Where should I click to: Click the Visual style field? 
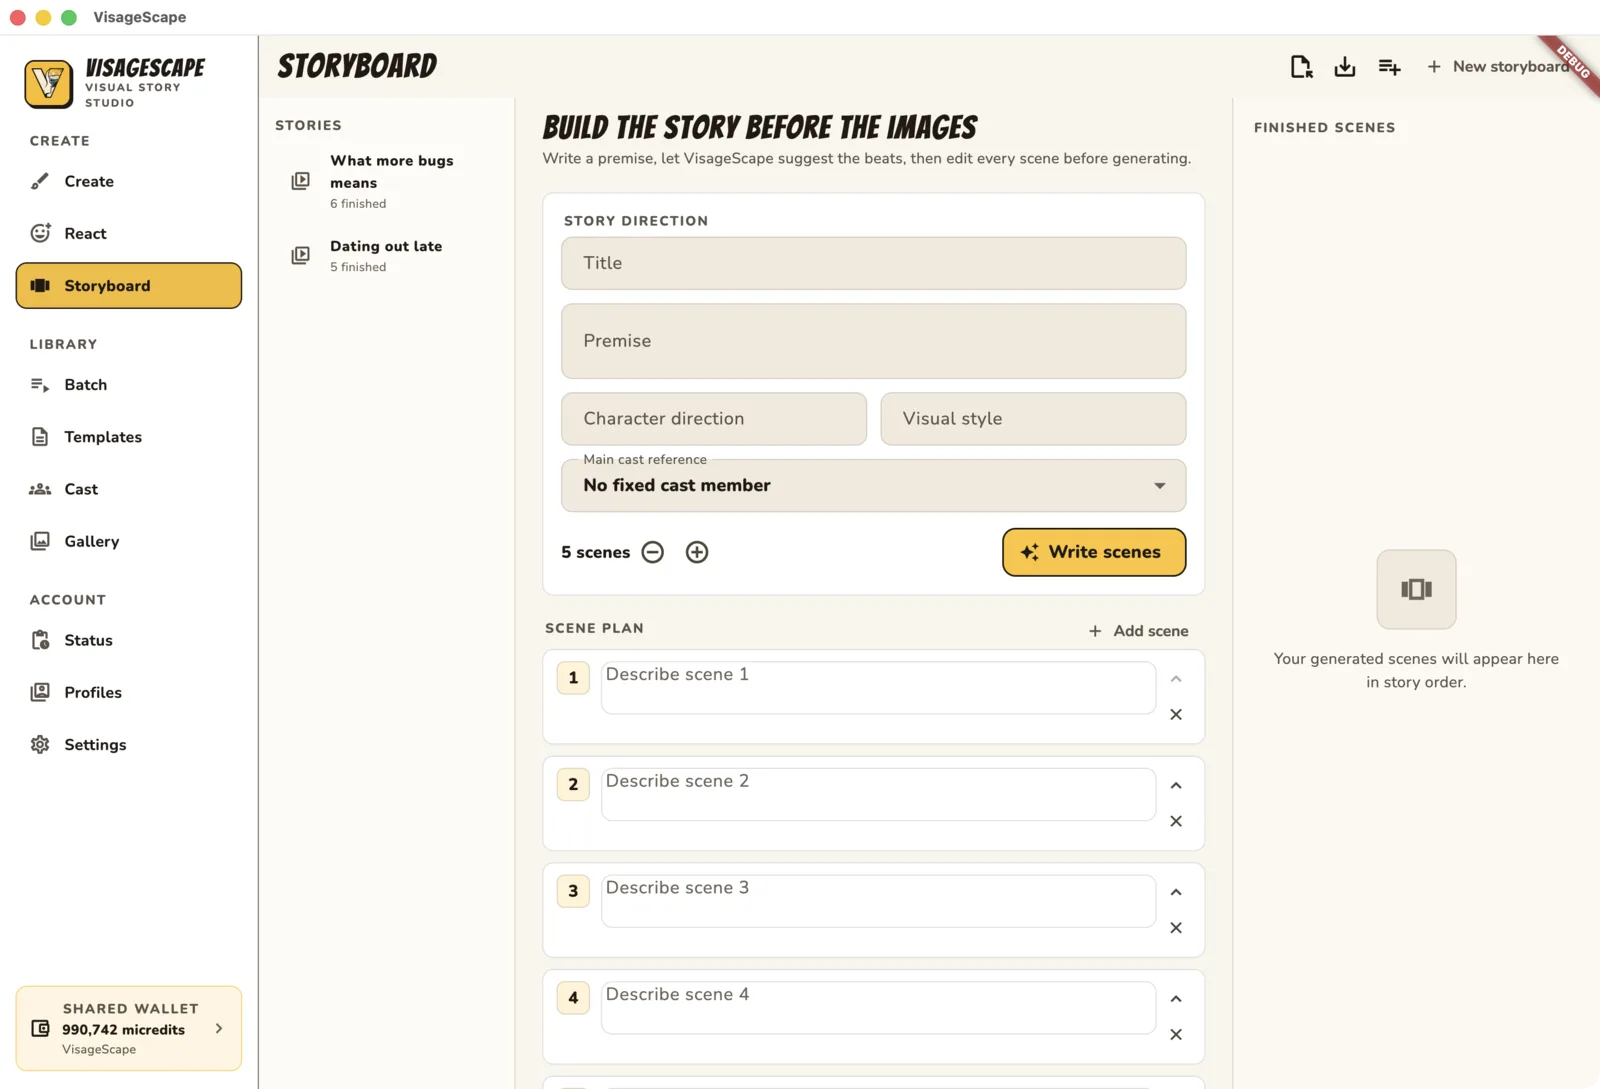pyautogui.click(x=1033, y=419)
